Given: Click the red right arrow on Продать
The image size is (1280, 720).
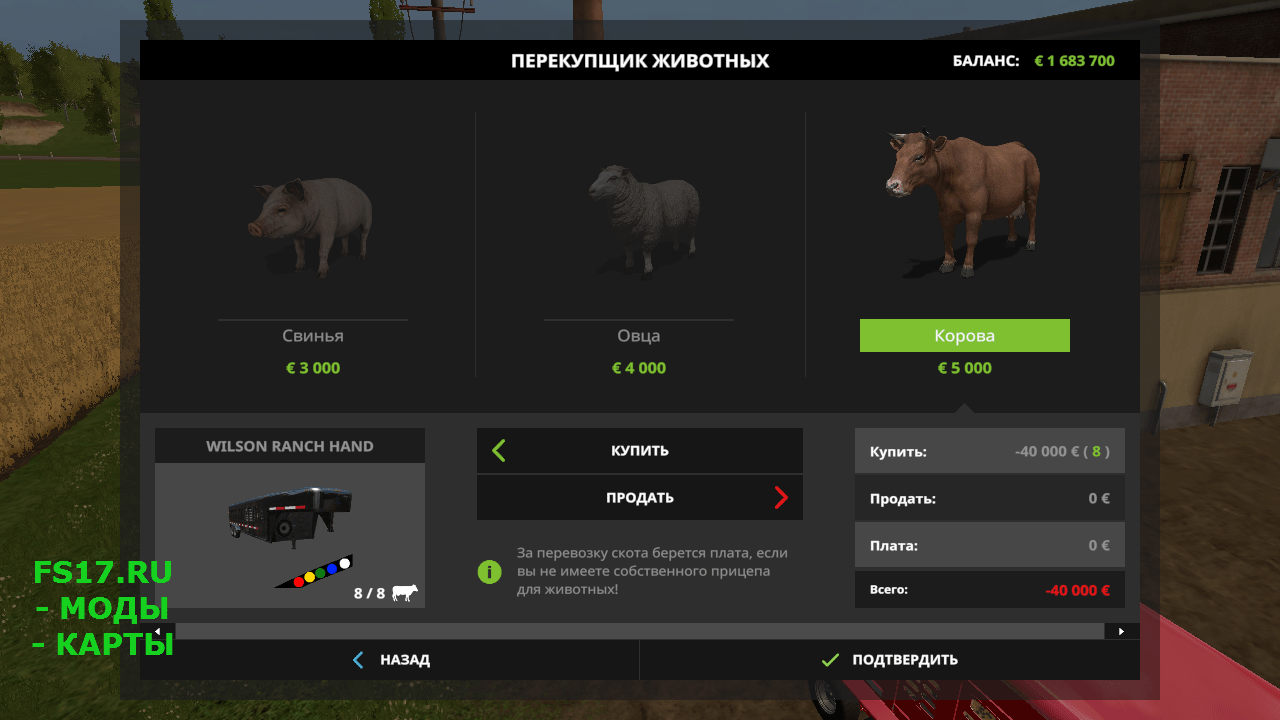Looking at the screenshot, I should (781, 497).
